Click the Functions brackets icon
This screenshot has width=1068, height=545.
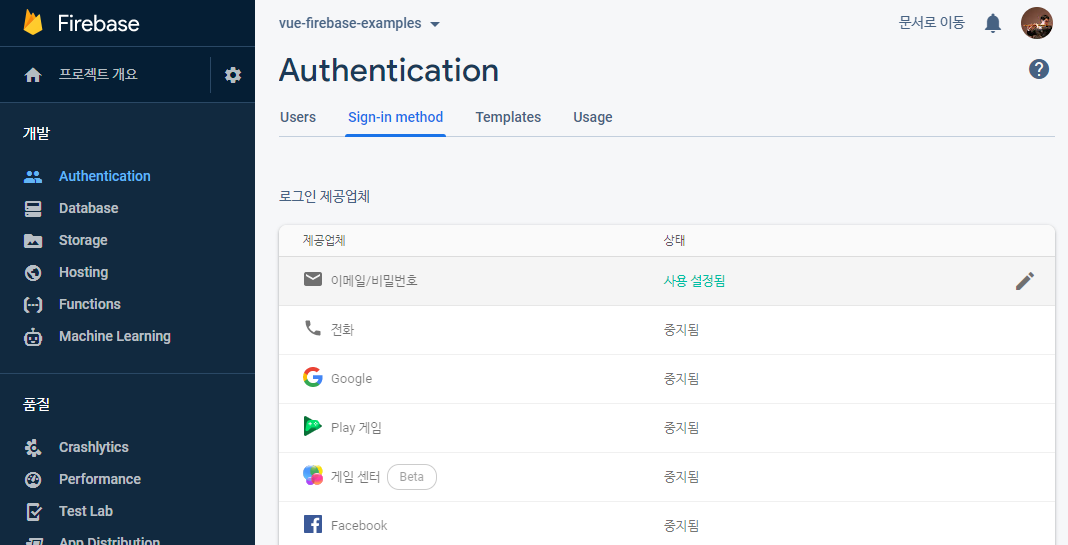point(33,305)
